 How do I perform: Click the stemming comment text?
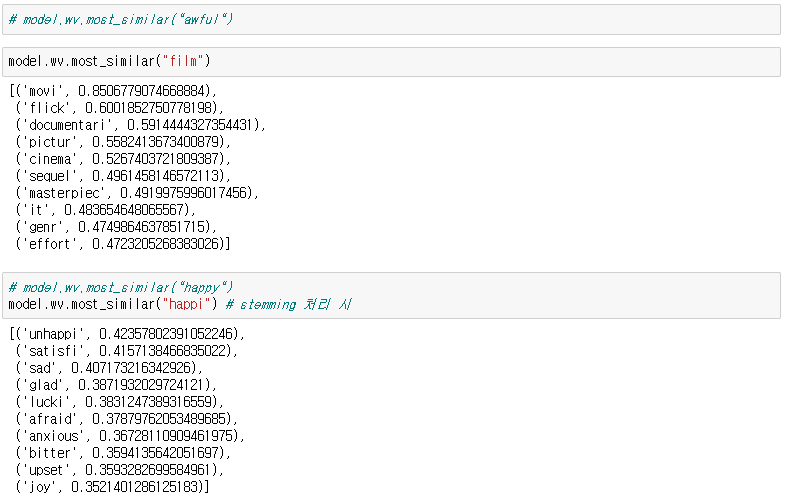(289, 305)
